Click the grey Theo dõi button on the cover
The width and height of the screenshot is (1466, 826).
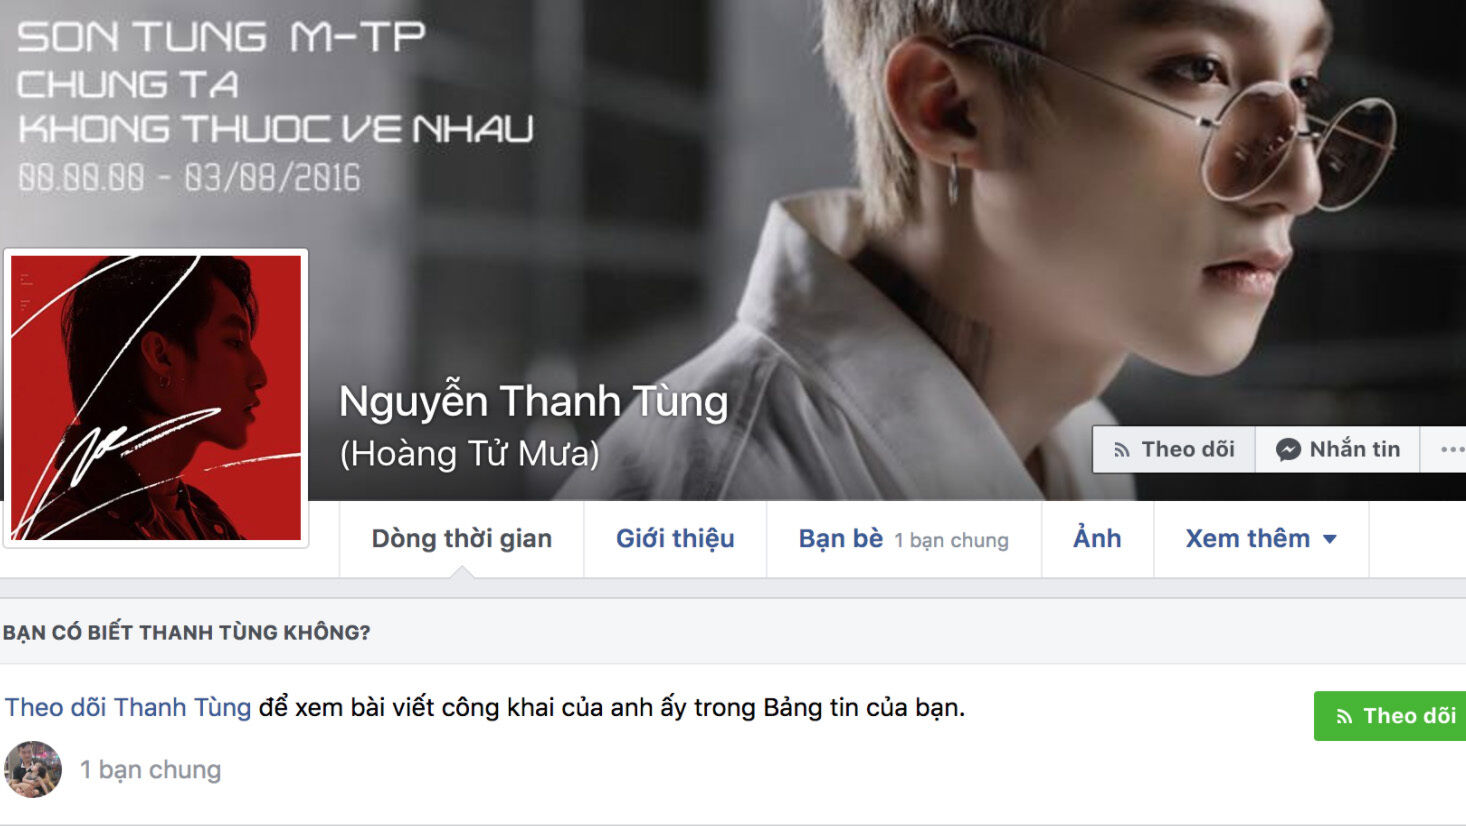point(1174,450)
